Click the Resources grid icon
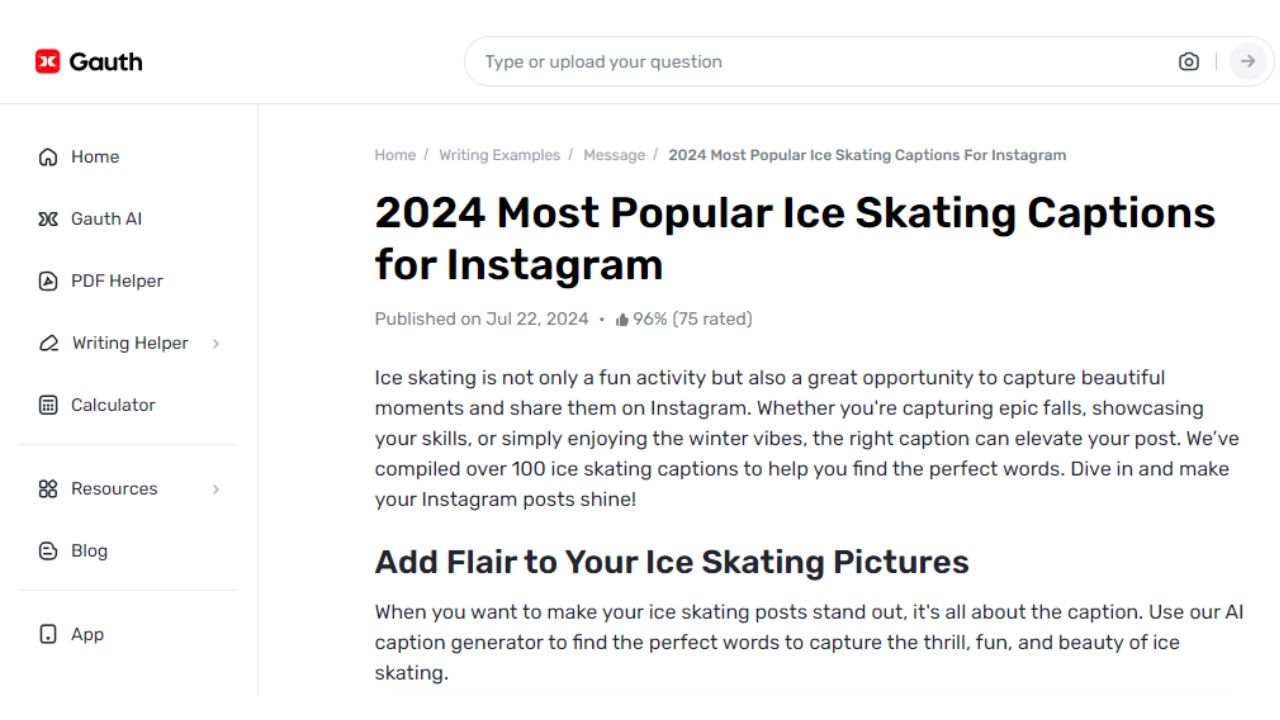Screen dimensions: 1280x720 47,488
